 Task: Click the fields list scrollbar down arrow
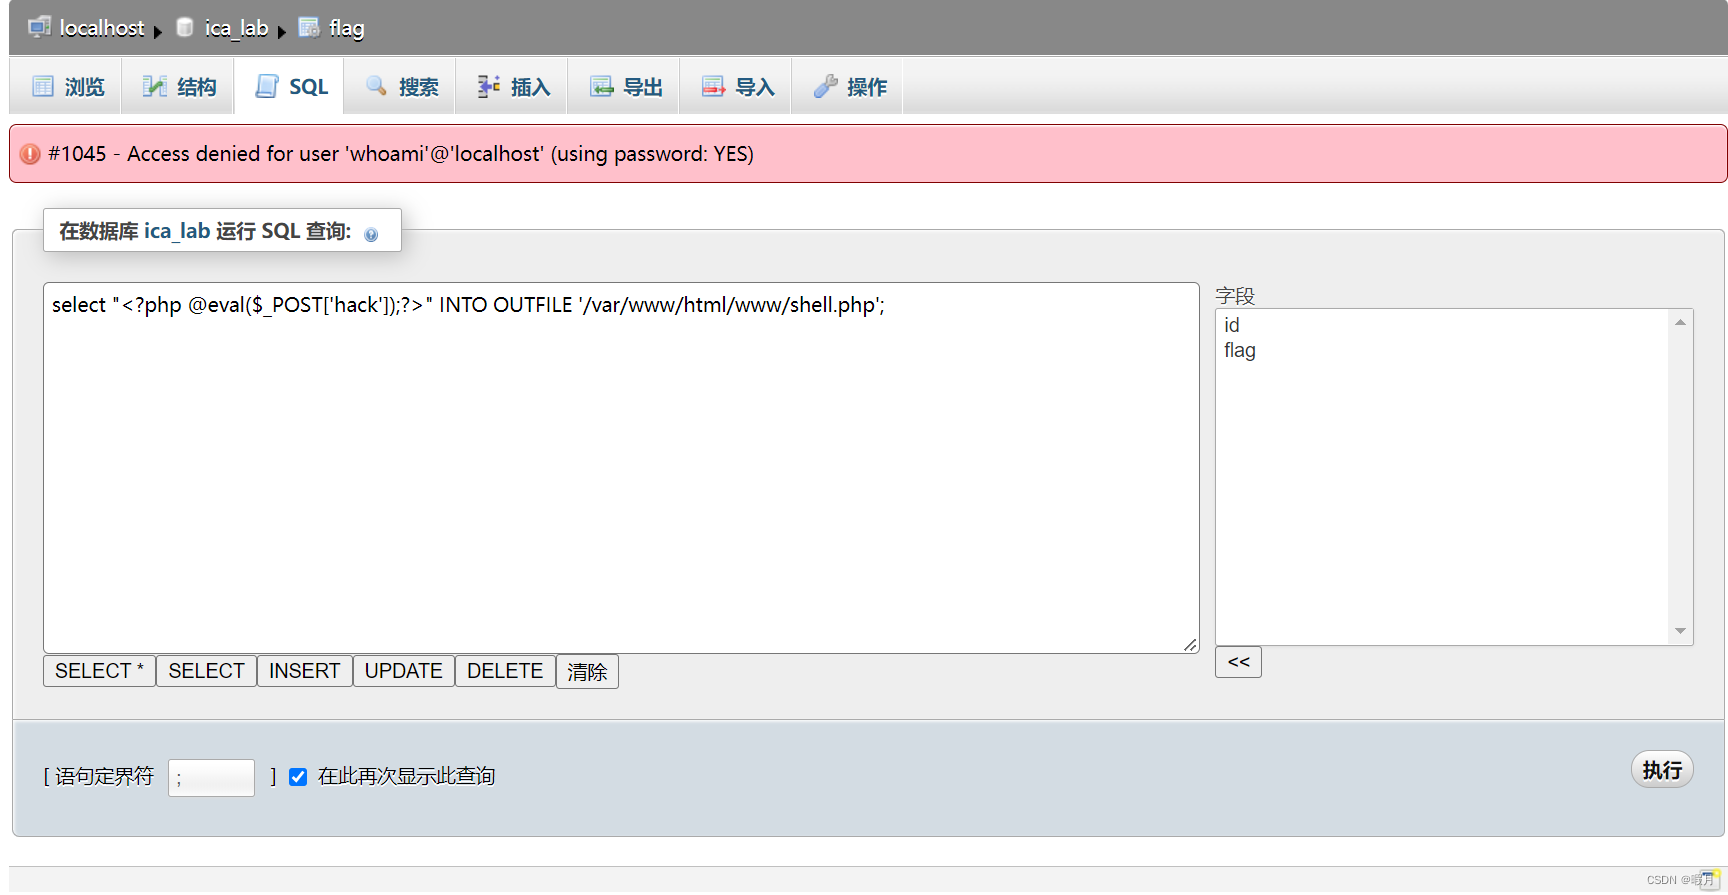coord(1680,631)
